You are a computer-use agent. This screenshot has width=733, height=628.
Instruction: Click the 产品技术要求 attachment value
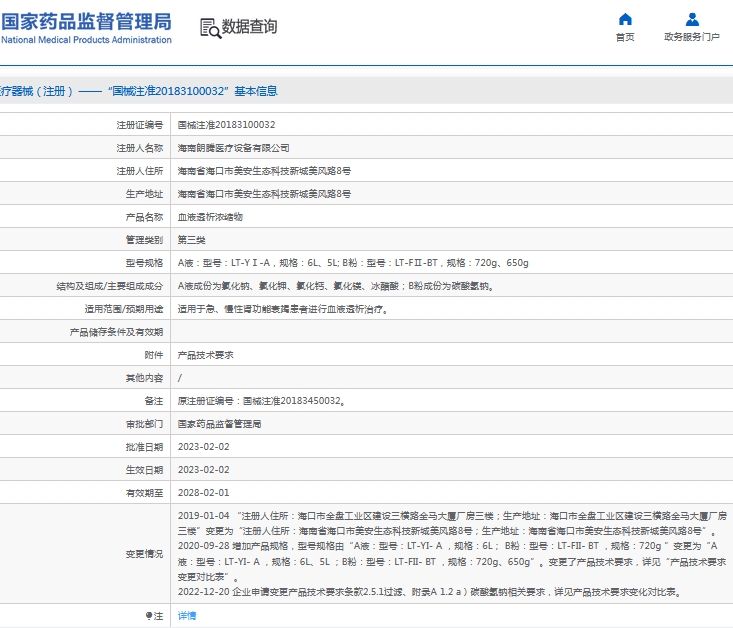tap(205, 355)
